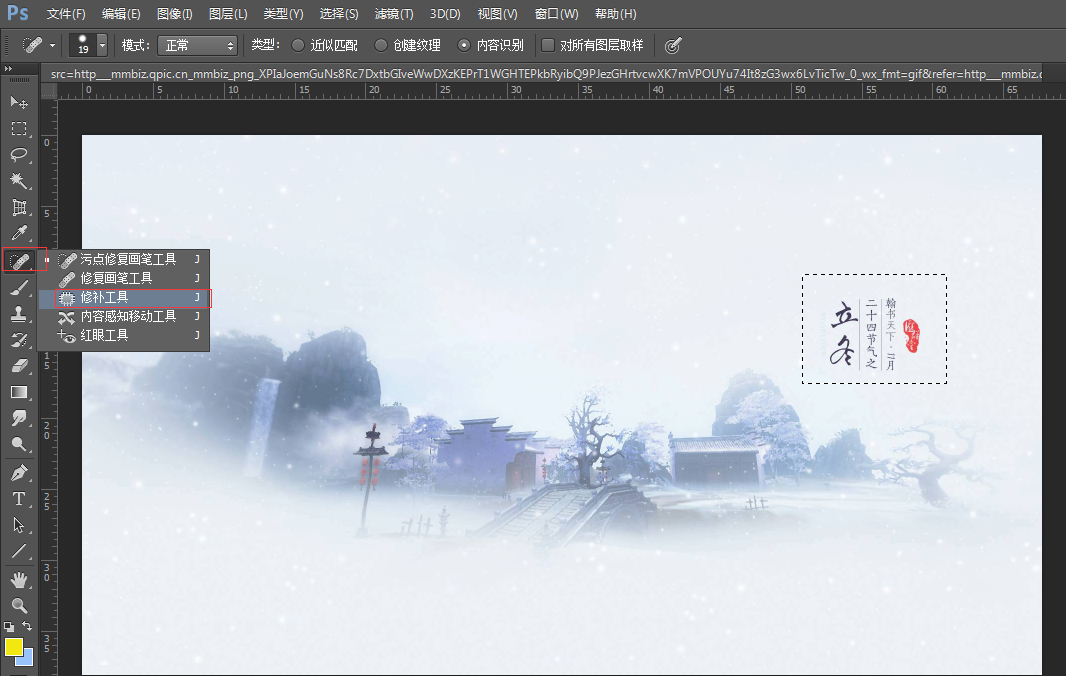Image resolution: width=1066 pixels, height=676 pixels.
Task: Select the History Brush tool
Action: (19, 340)
